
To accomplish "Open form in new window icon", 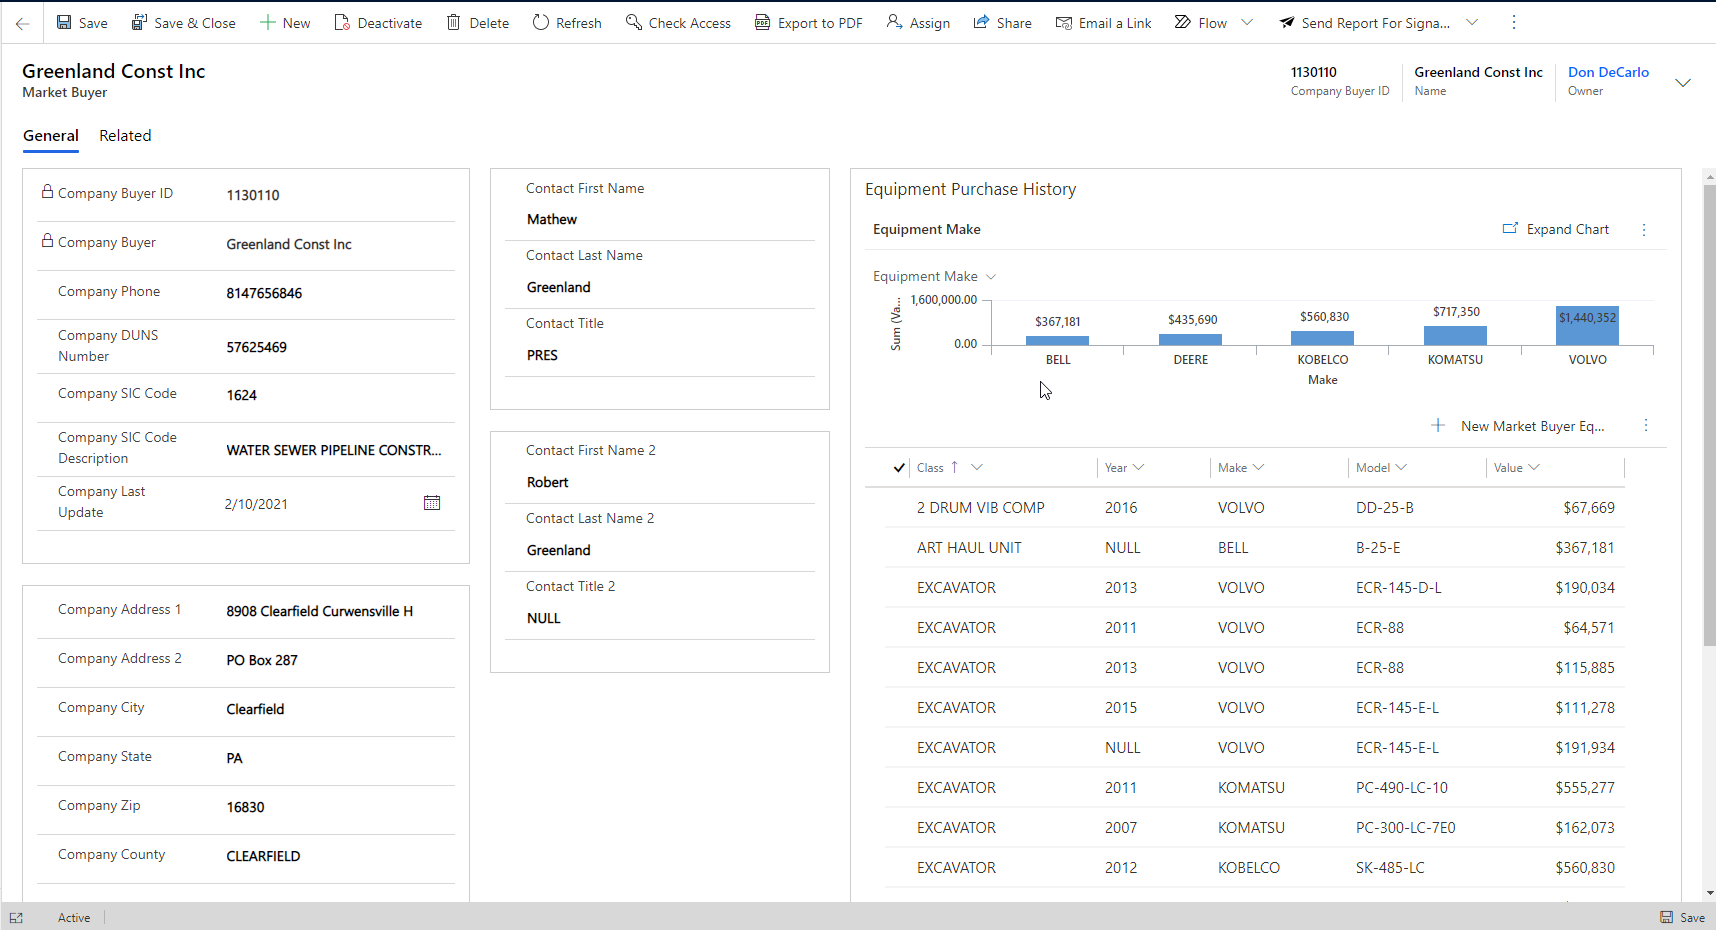I will click(x=16, y=917).
